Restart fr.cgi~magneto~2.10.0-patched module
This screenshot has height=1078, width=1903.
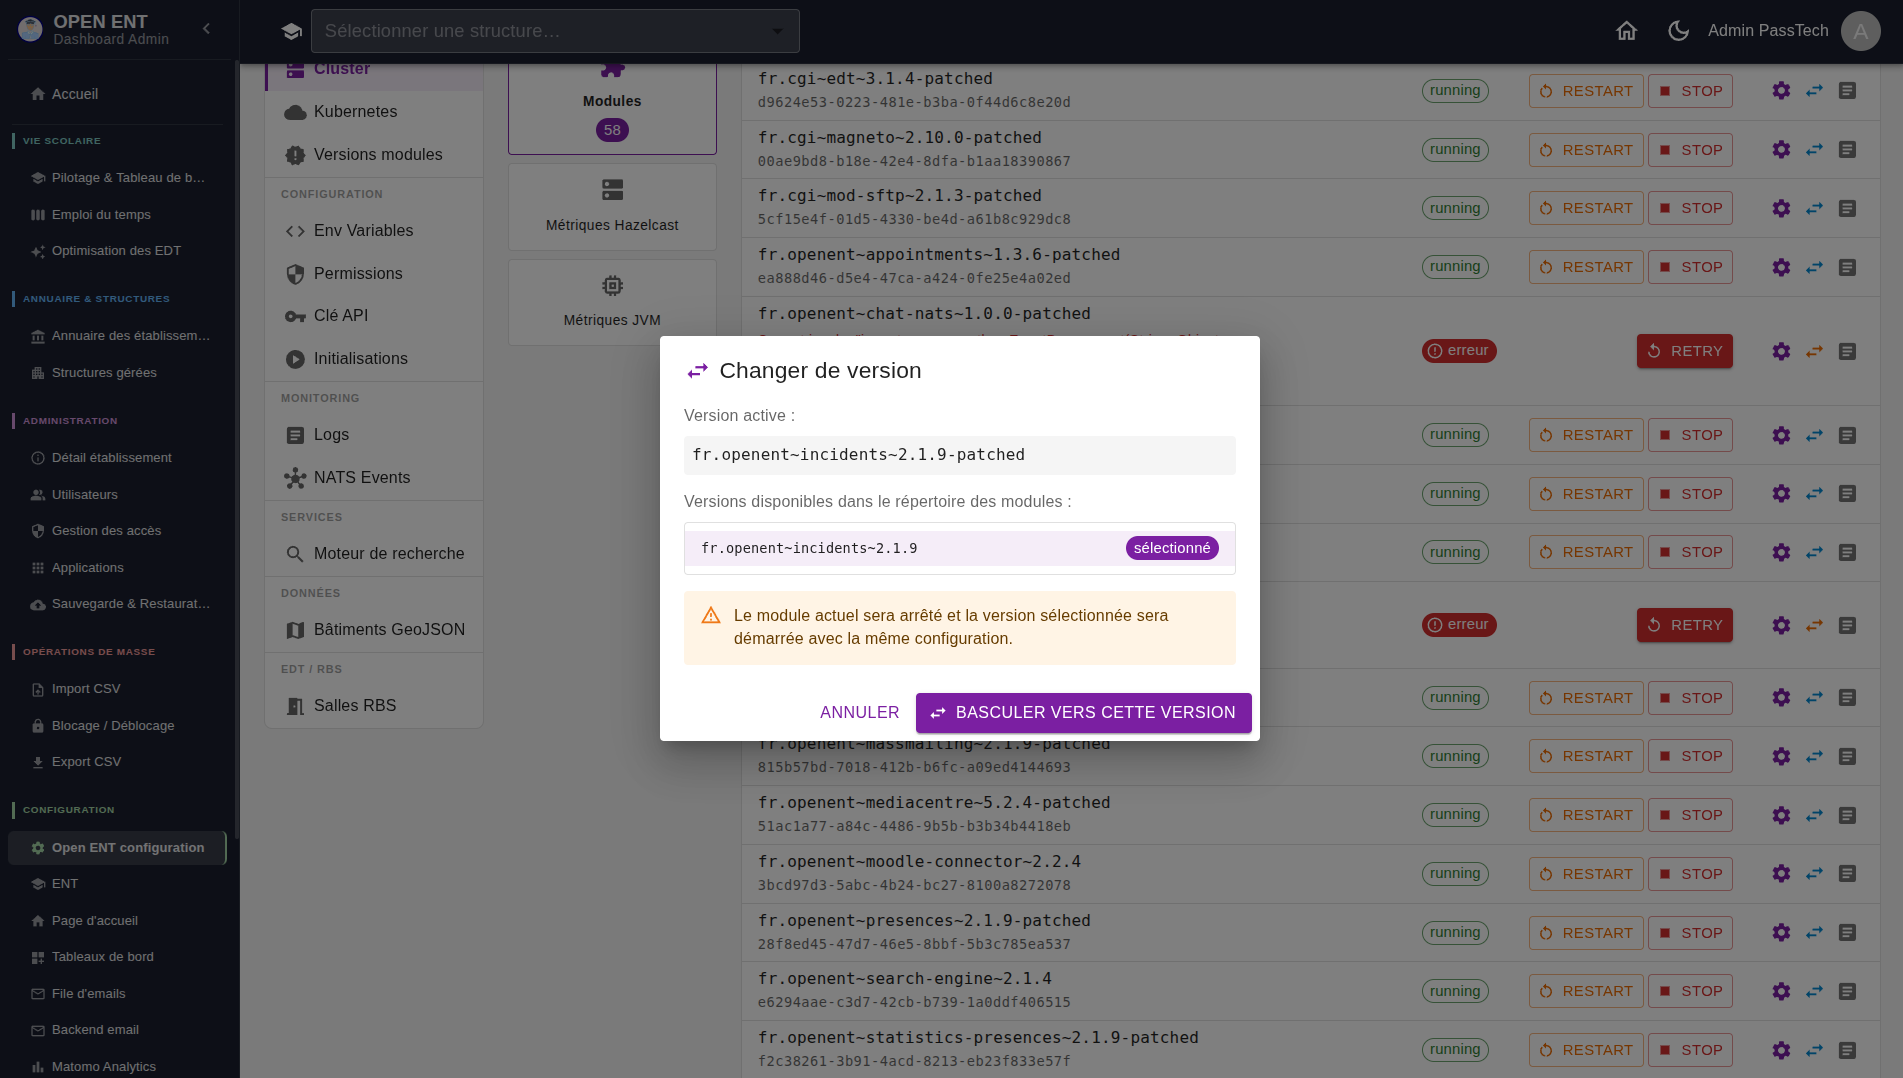[x=1585, y=150]
